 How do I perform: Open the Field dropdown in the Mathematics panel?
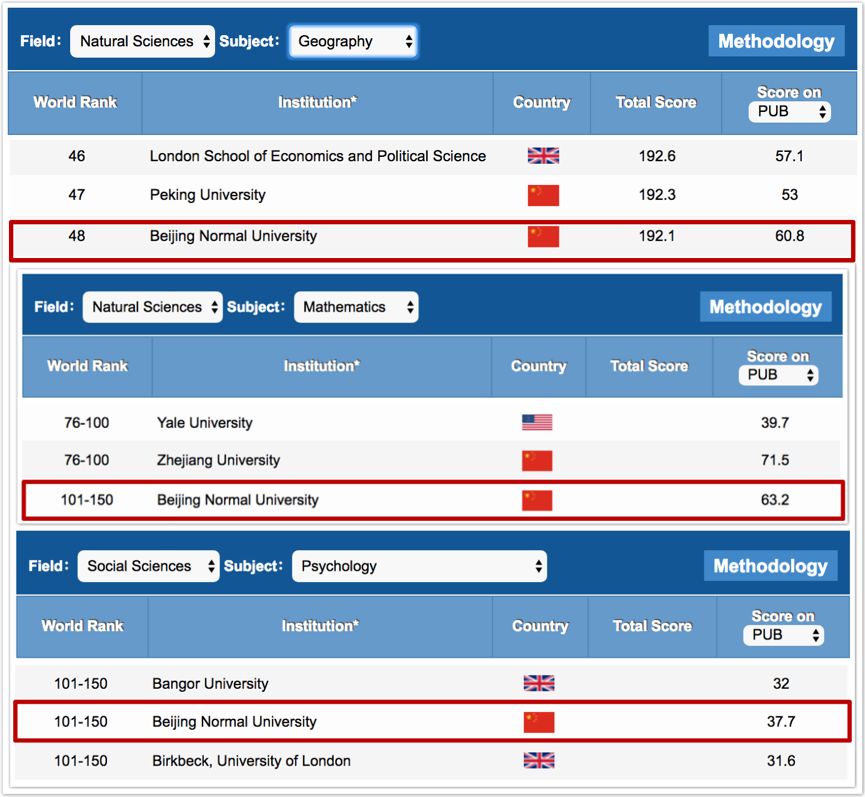[153, 307]
